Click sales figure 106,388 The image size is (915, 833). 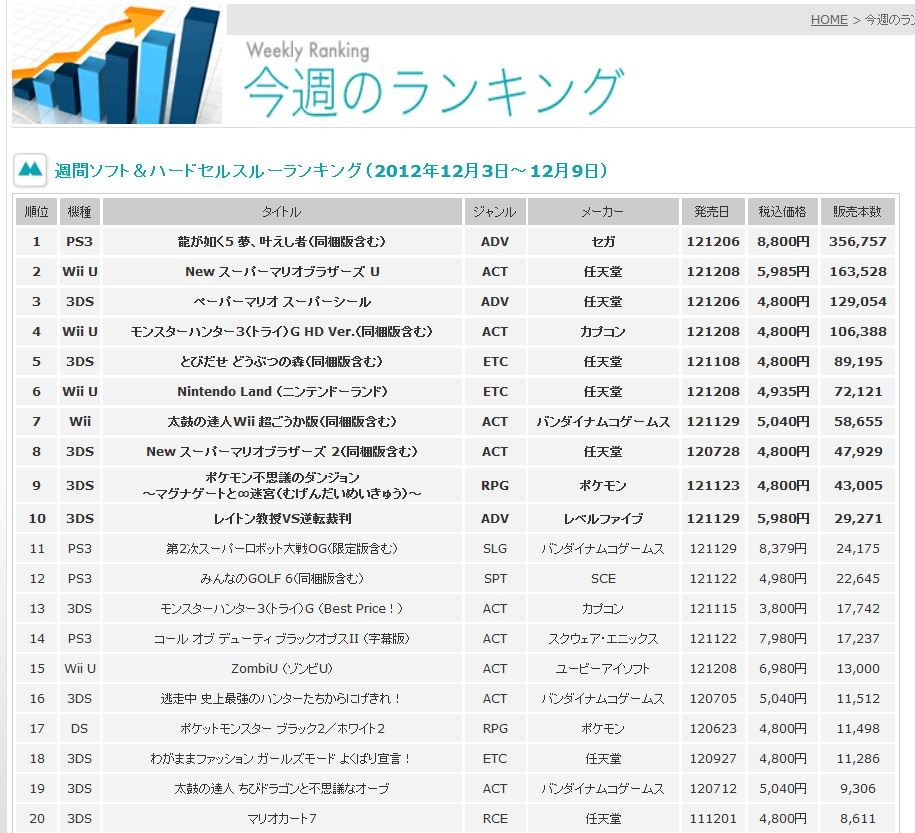click(x=858, y=332)
